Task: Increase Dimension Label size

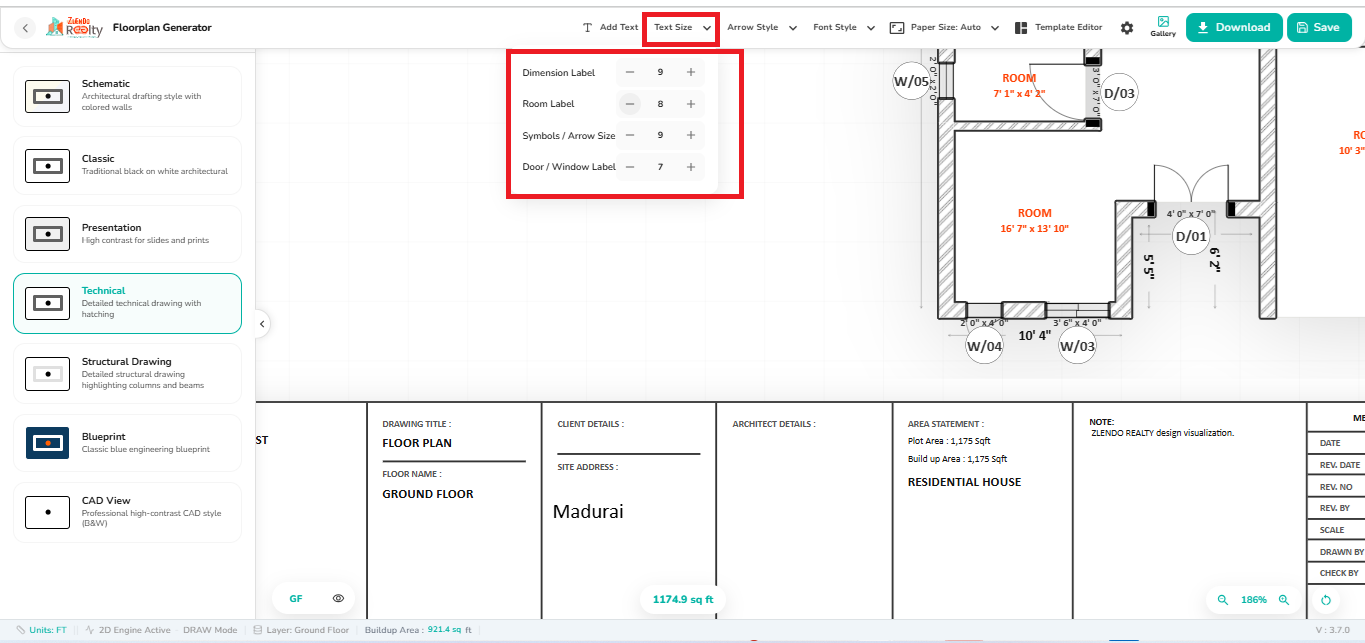Action: click(x=691, y=72)
